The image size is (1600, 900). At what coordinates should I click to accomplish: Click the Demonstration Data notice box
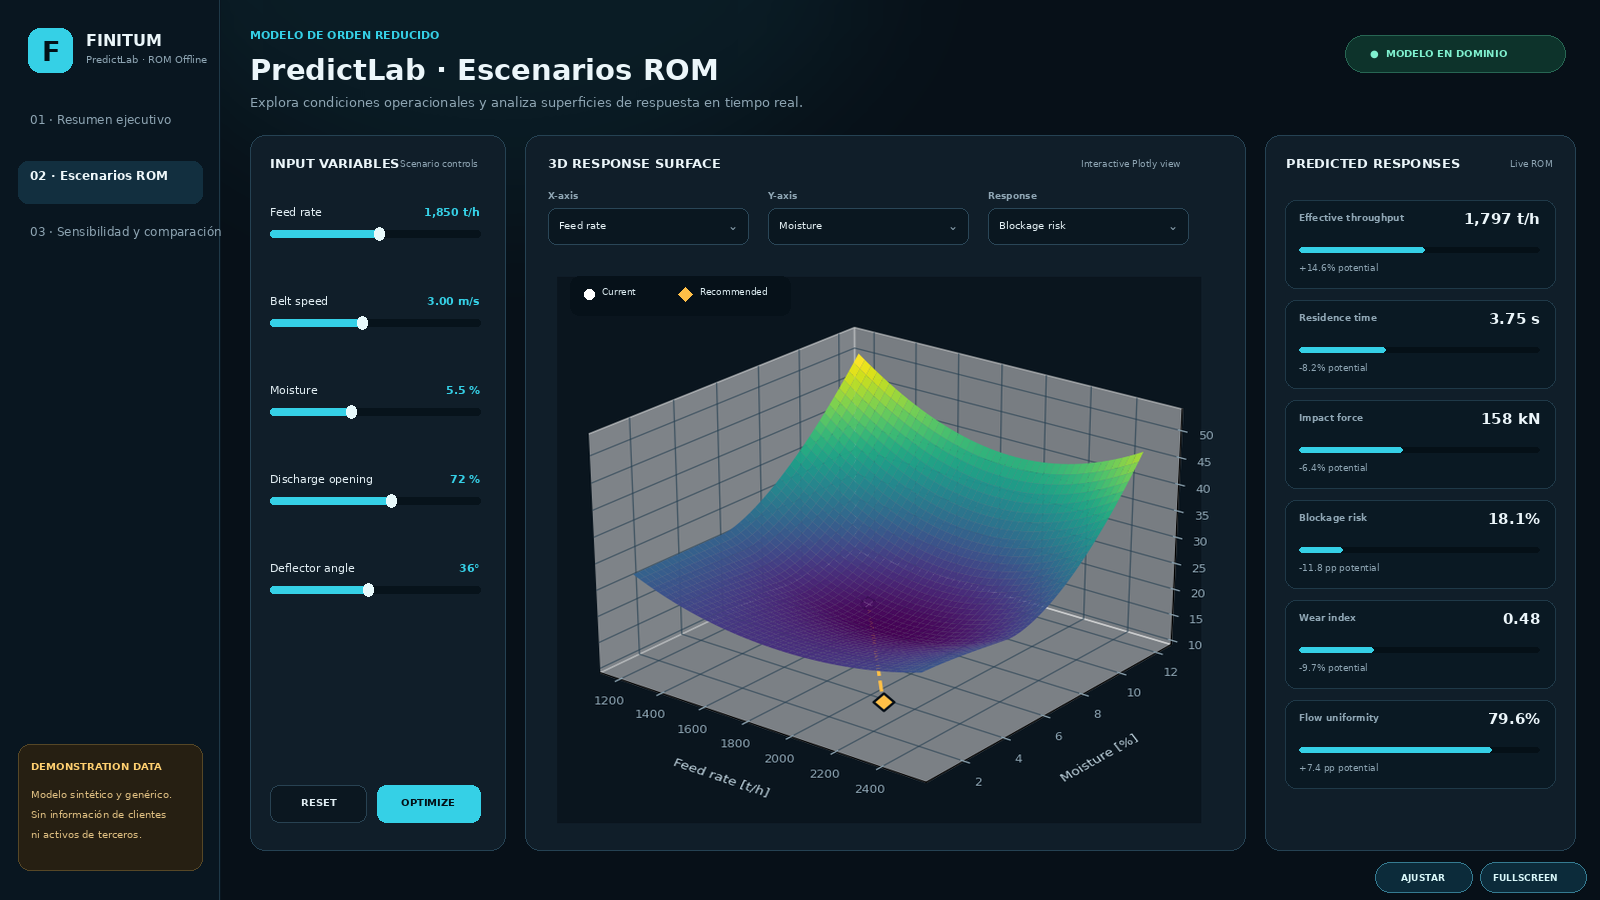(x=110, y=807)
